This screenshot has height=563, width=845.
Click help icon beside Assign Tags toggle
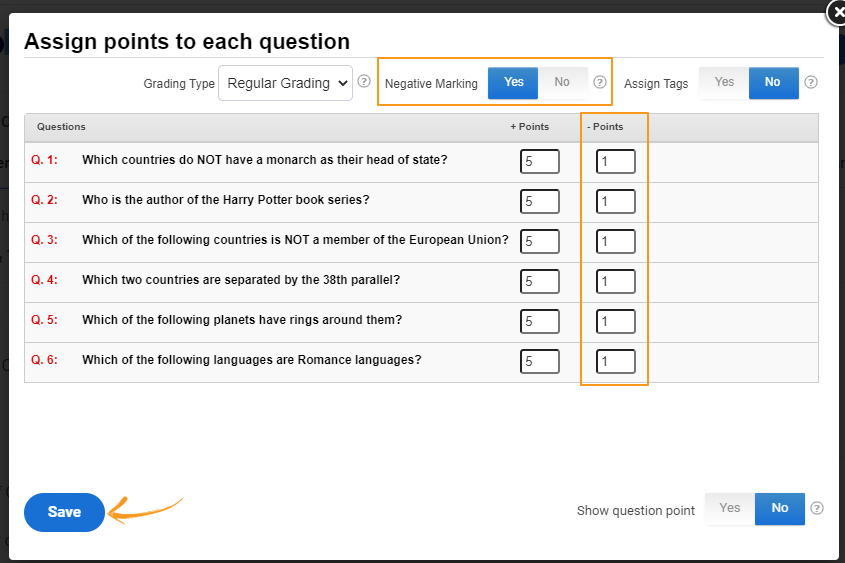point(811,83)
